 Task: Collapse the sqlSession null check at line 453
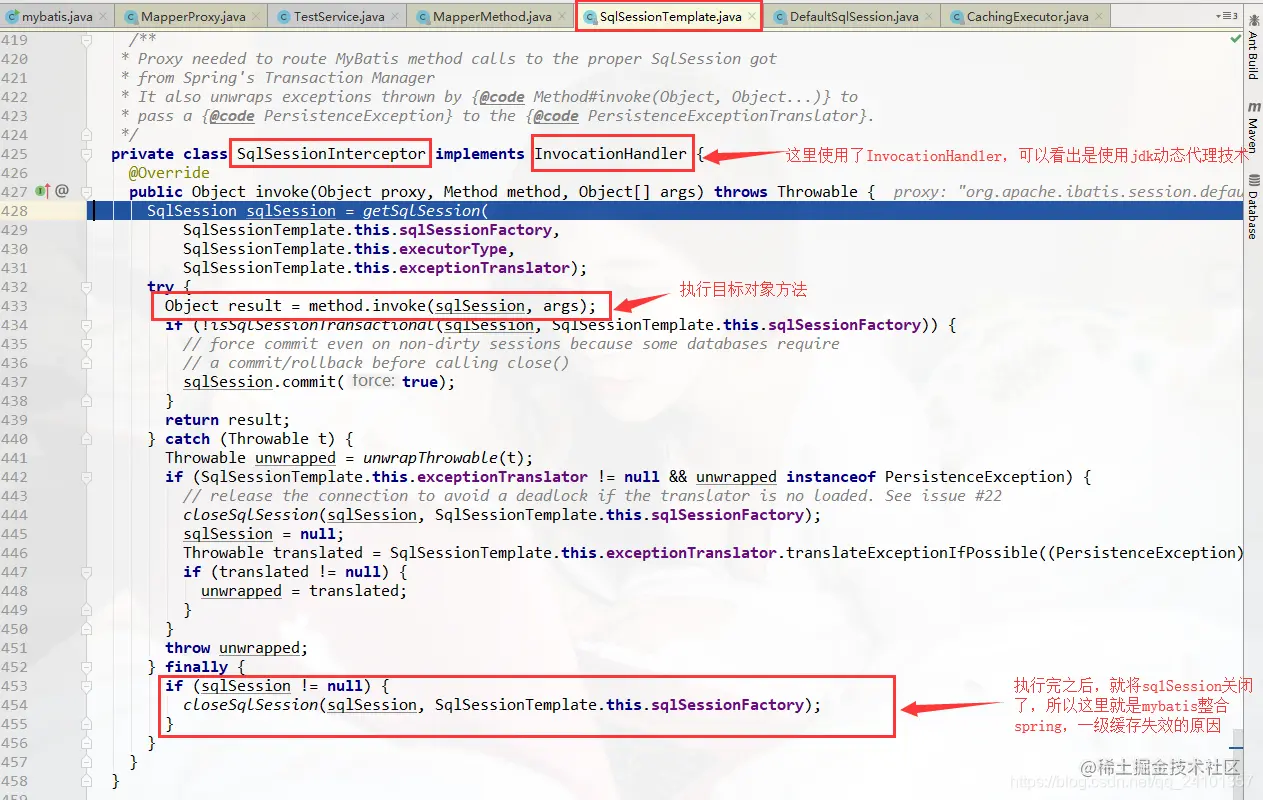(87, 686)
